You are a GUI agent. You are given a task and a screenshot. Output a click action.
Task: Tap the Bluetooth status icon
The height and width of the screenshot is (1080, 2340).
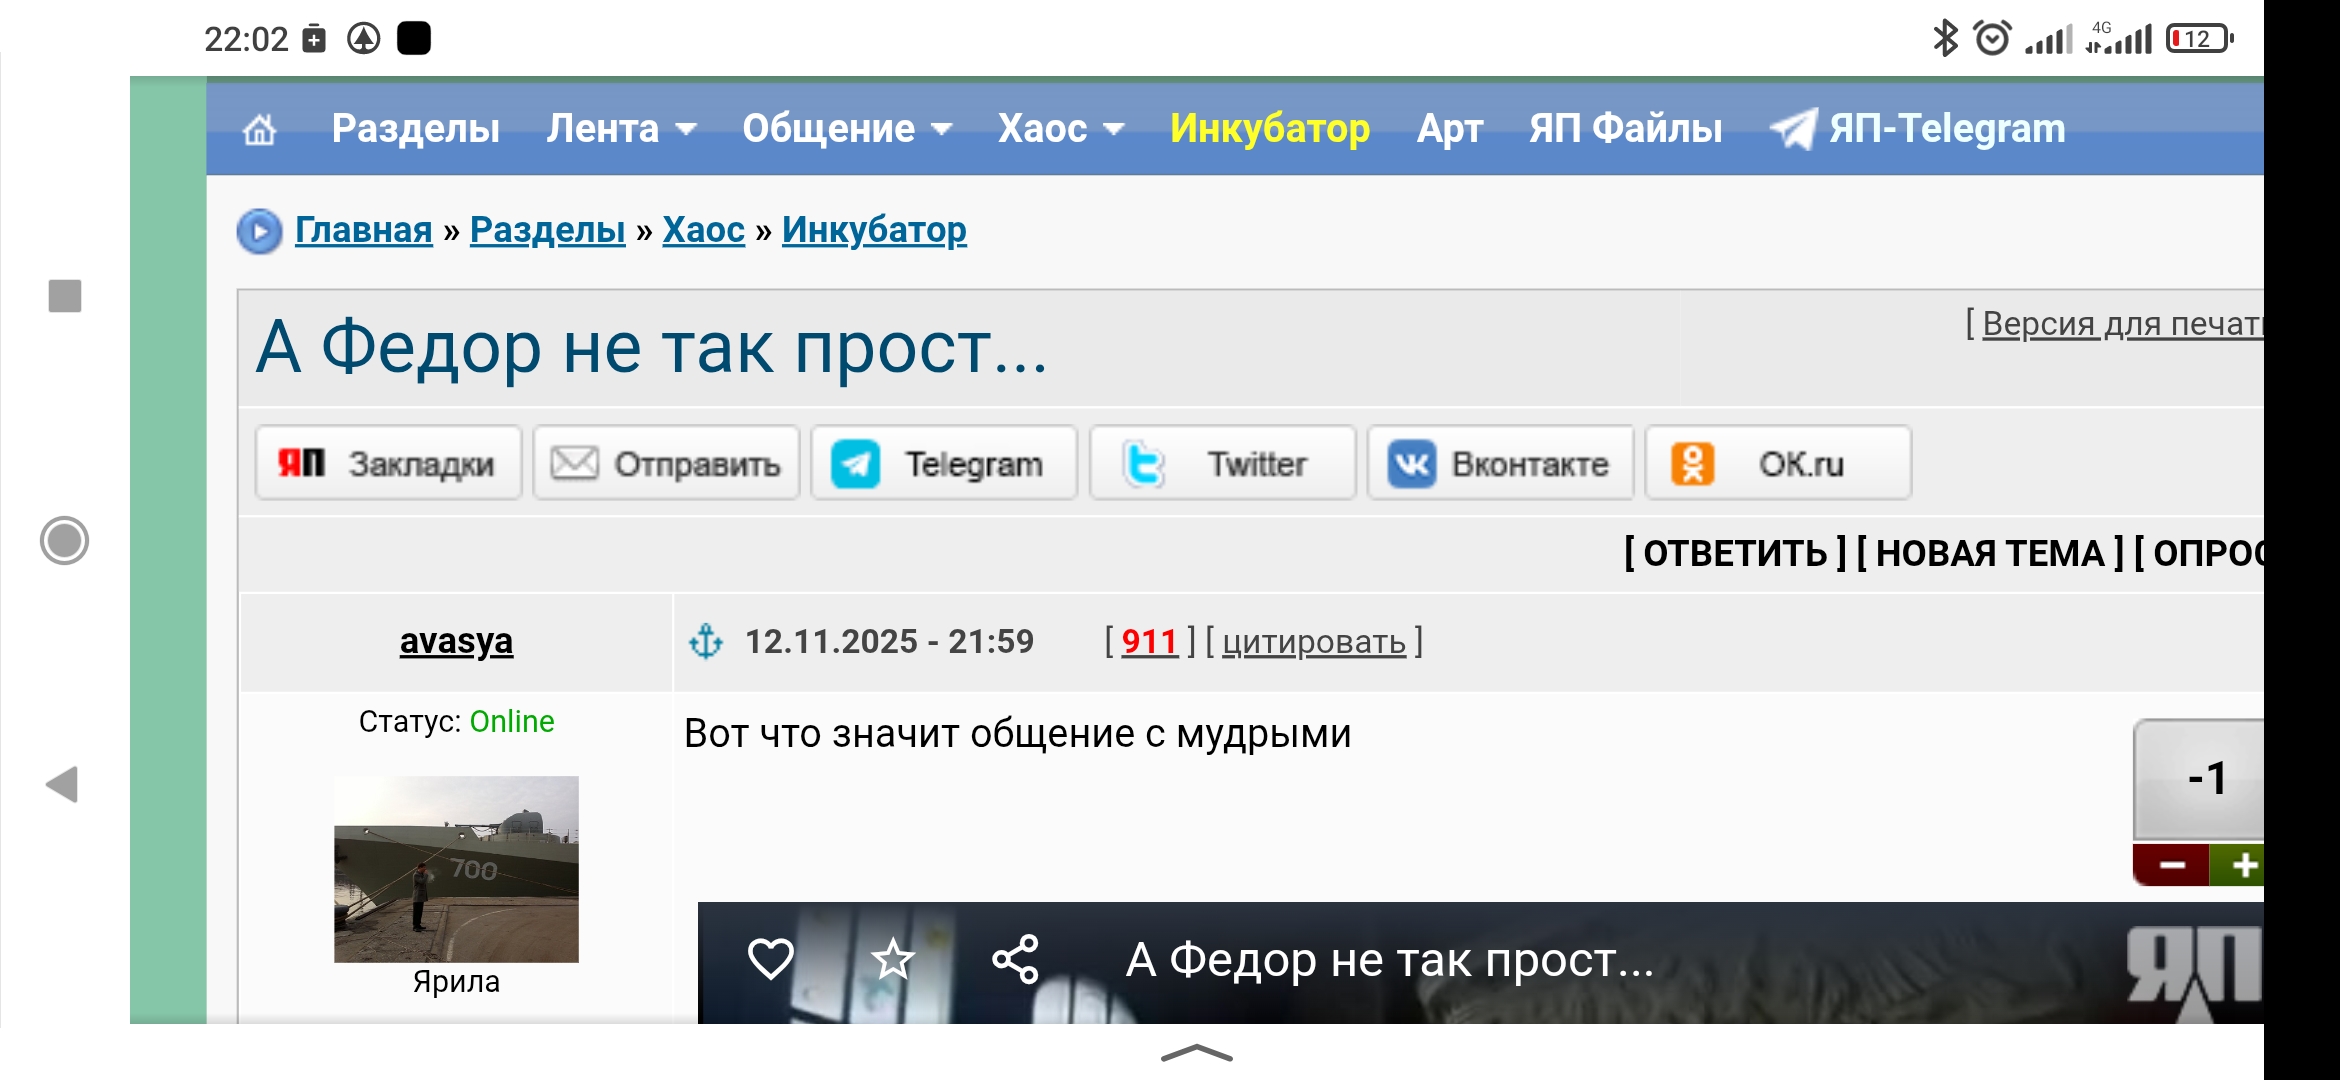(x=1945, y=38)
